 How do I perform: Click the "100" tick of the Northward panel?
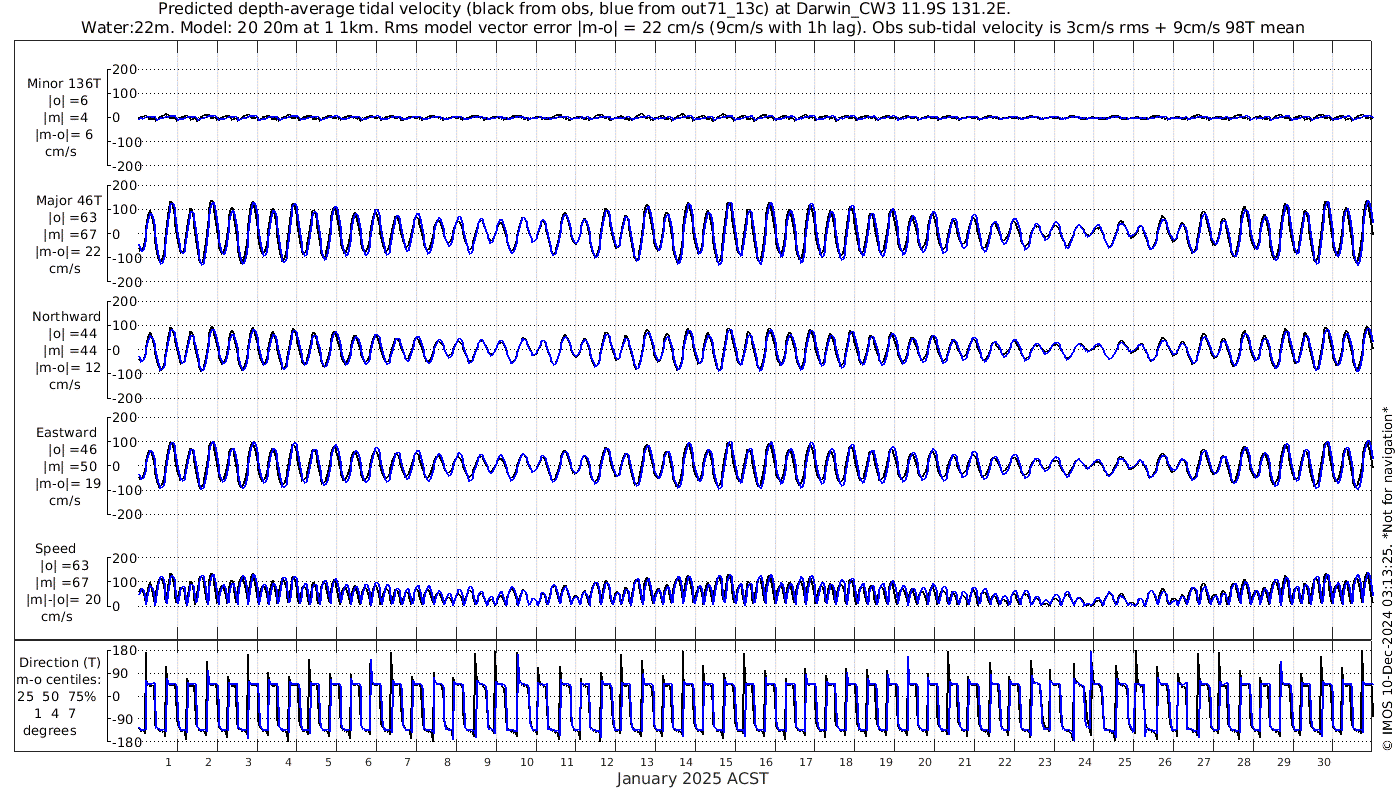click(124, 326)
